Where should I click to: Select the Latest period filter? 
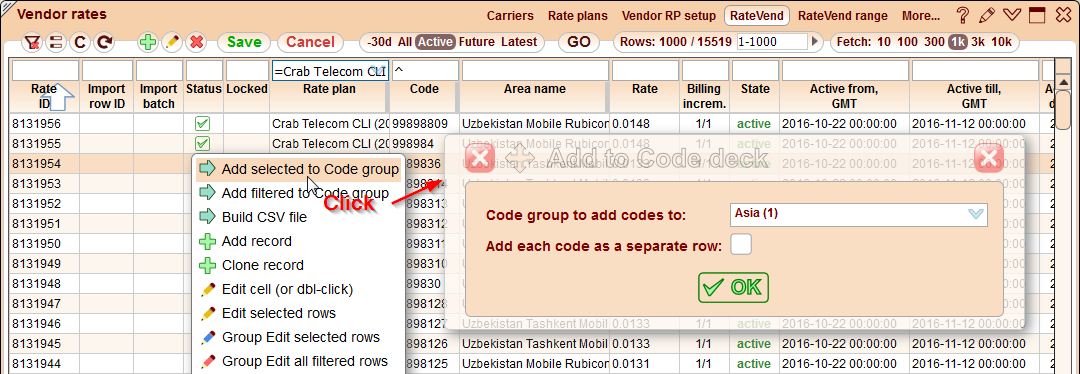pos(519,42)
